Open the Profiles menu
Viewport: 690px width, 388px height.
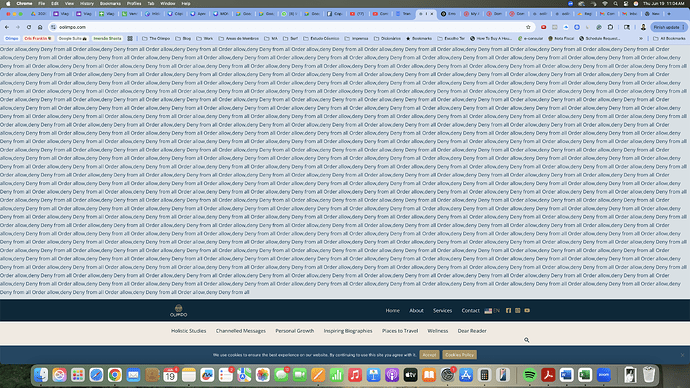click(x=134, y=4)
